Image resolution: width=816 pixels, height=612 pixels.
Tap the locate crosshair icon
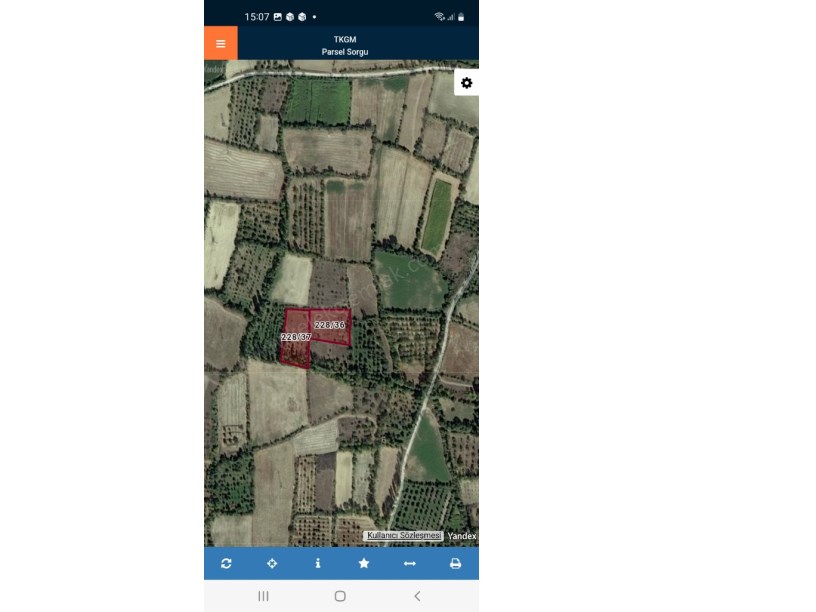[x=272, y=563]
